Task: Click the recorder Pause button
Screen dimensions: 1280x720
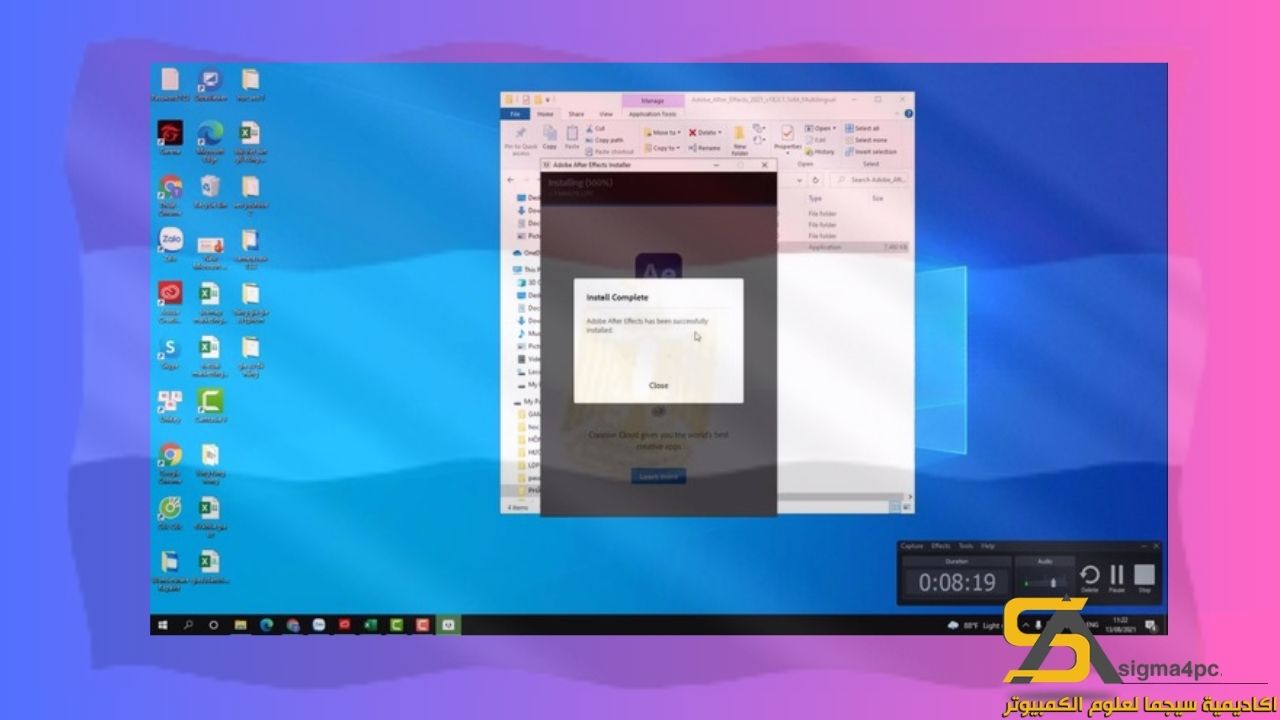Action: pos(1117,578)
